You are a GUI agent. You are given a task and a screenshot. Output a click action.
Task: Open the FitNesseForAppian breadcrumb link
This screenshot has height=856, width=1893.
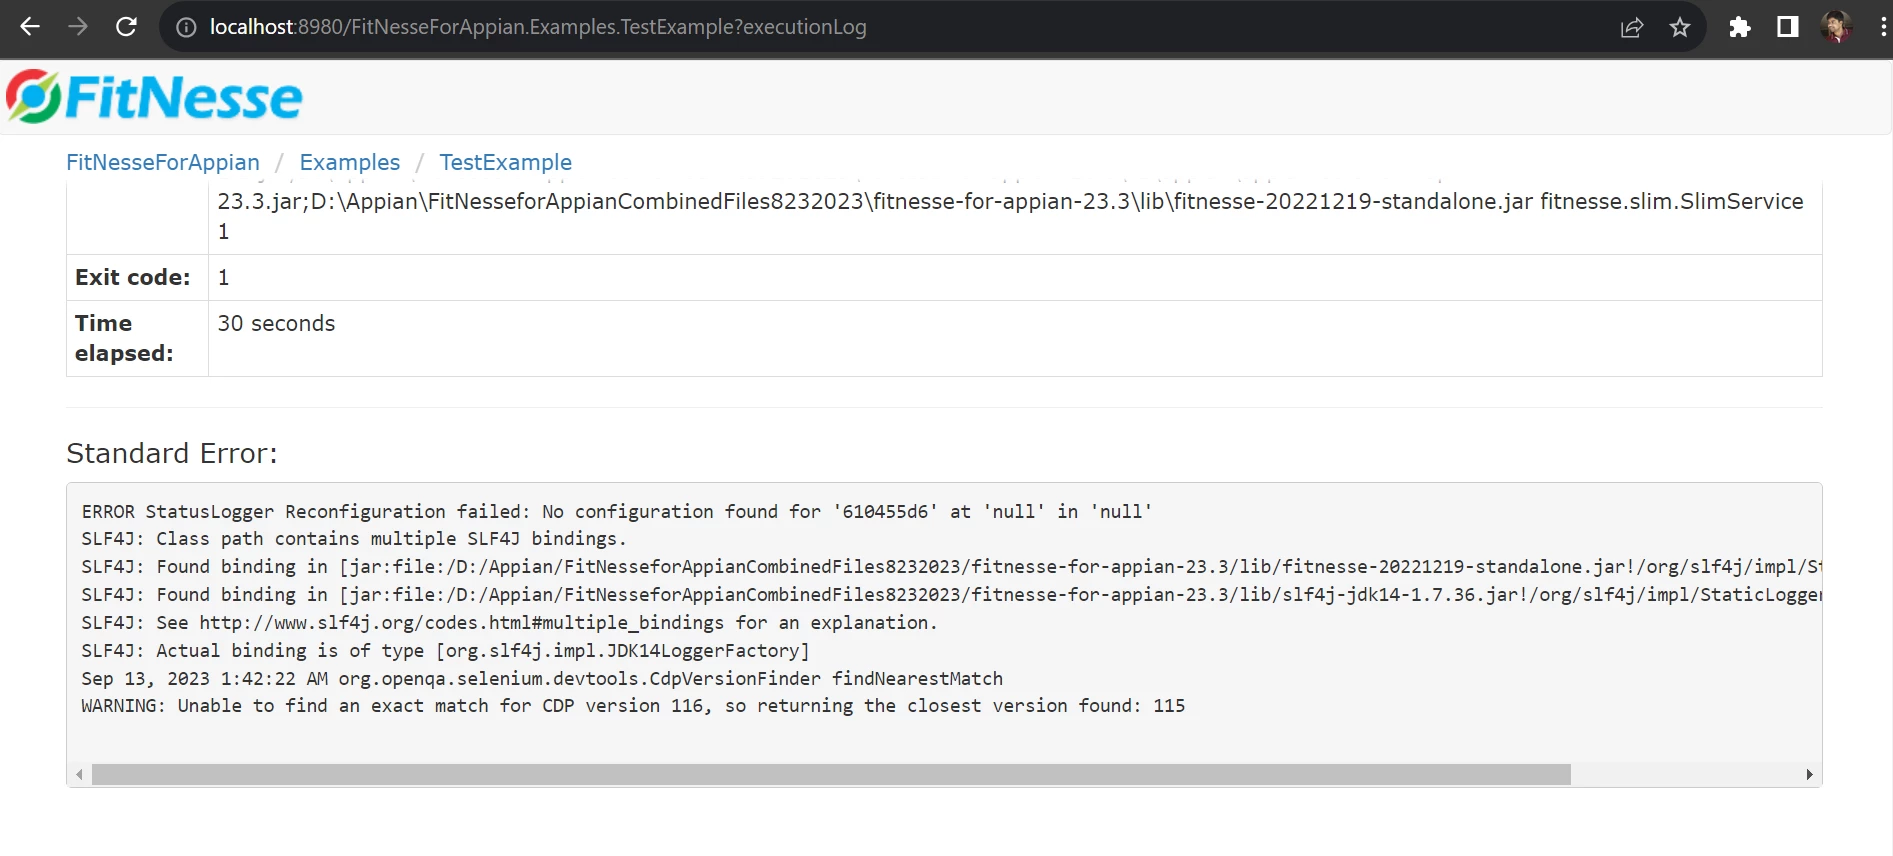[163, 162]
